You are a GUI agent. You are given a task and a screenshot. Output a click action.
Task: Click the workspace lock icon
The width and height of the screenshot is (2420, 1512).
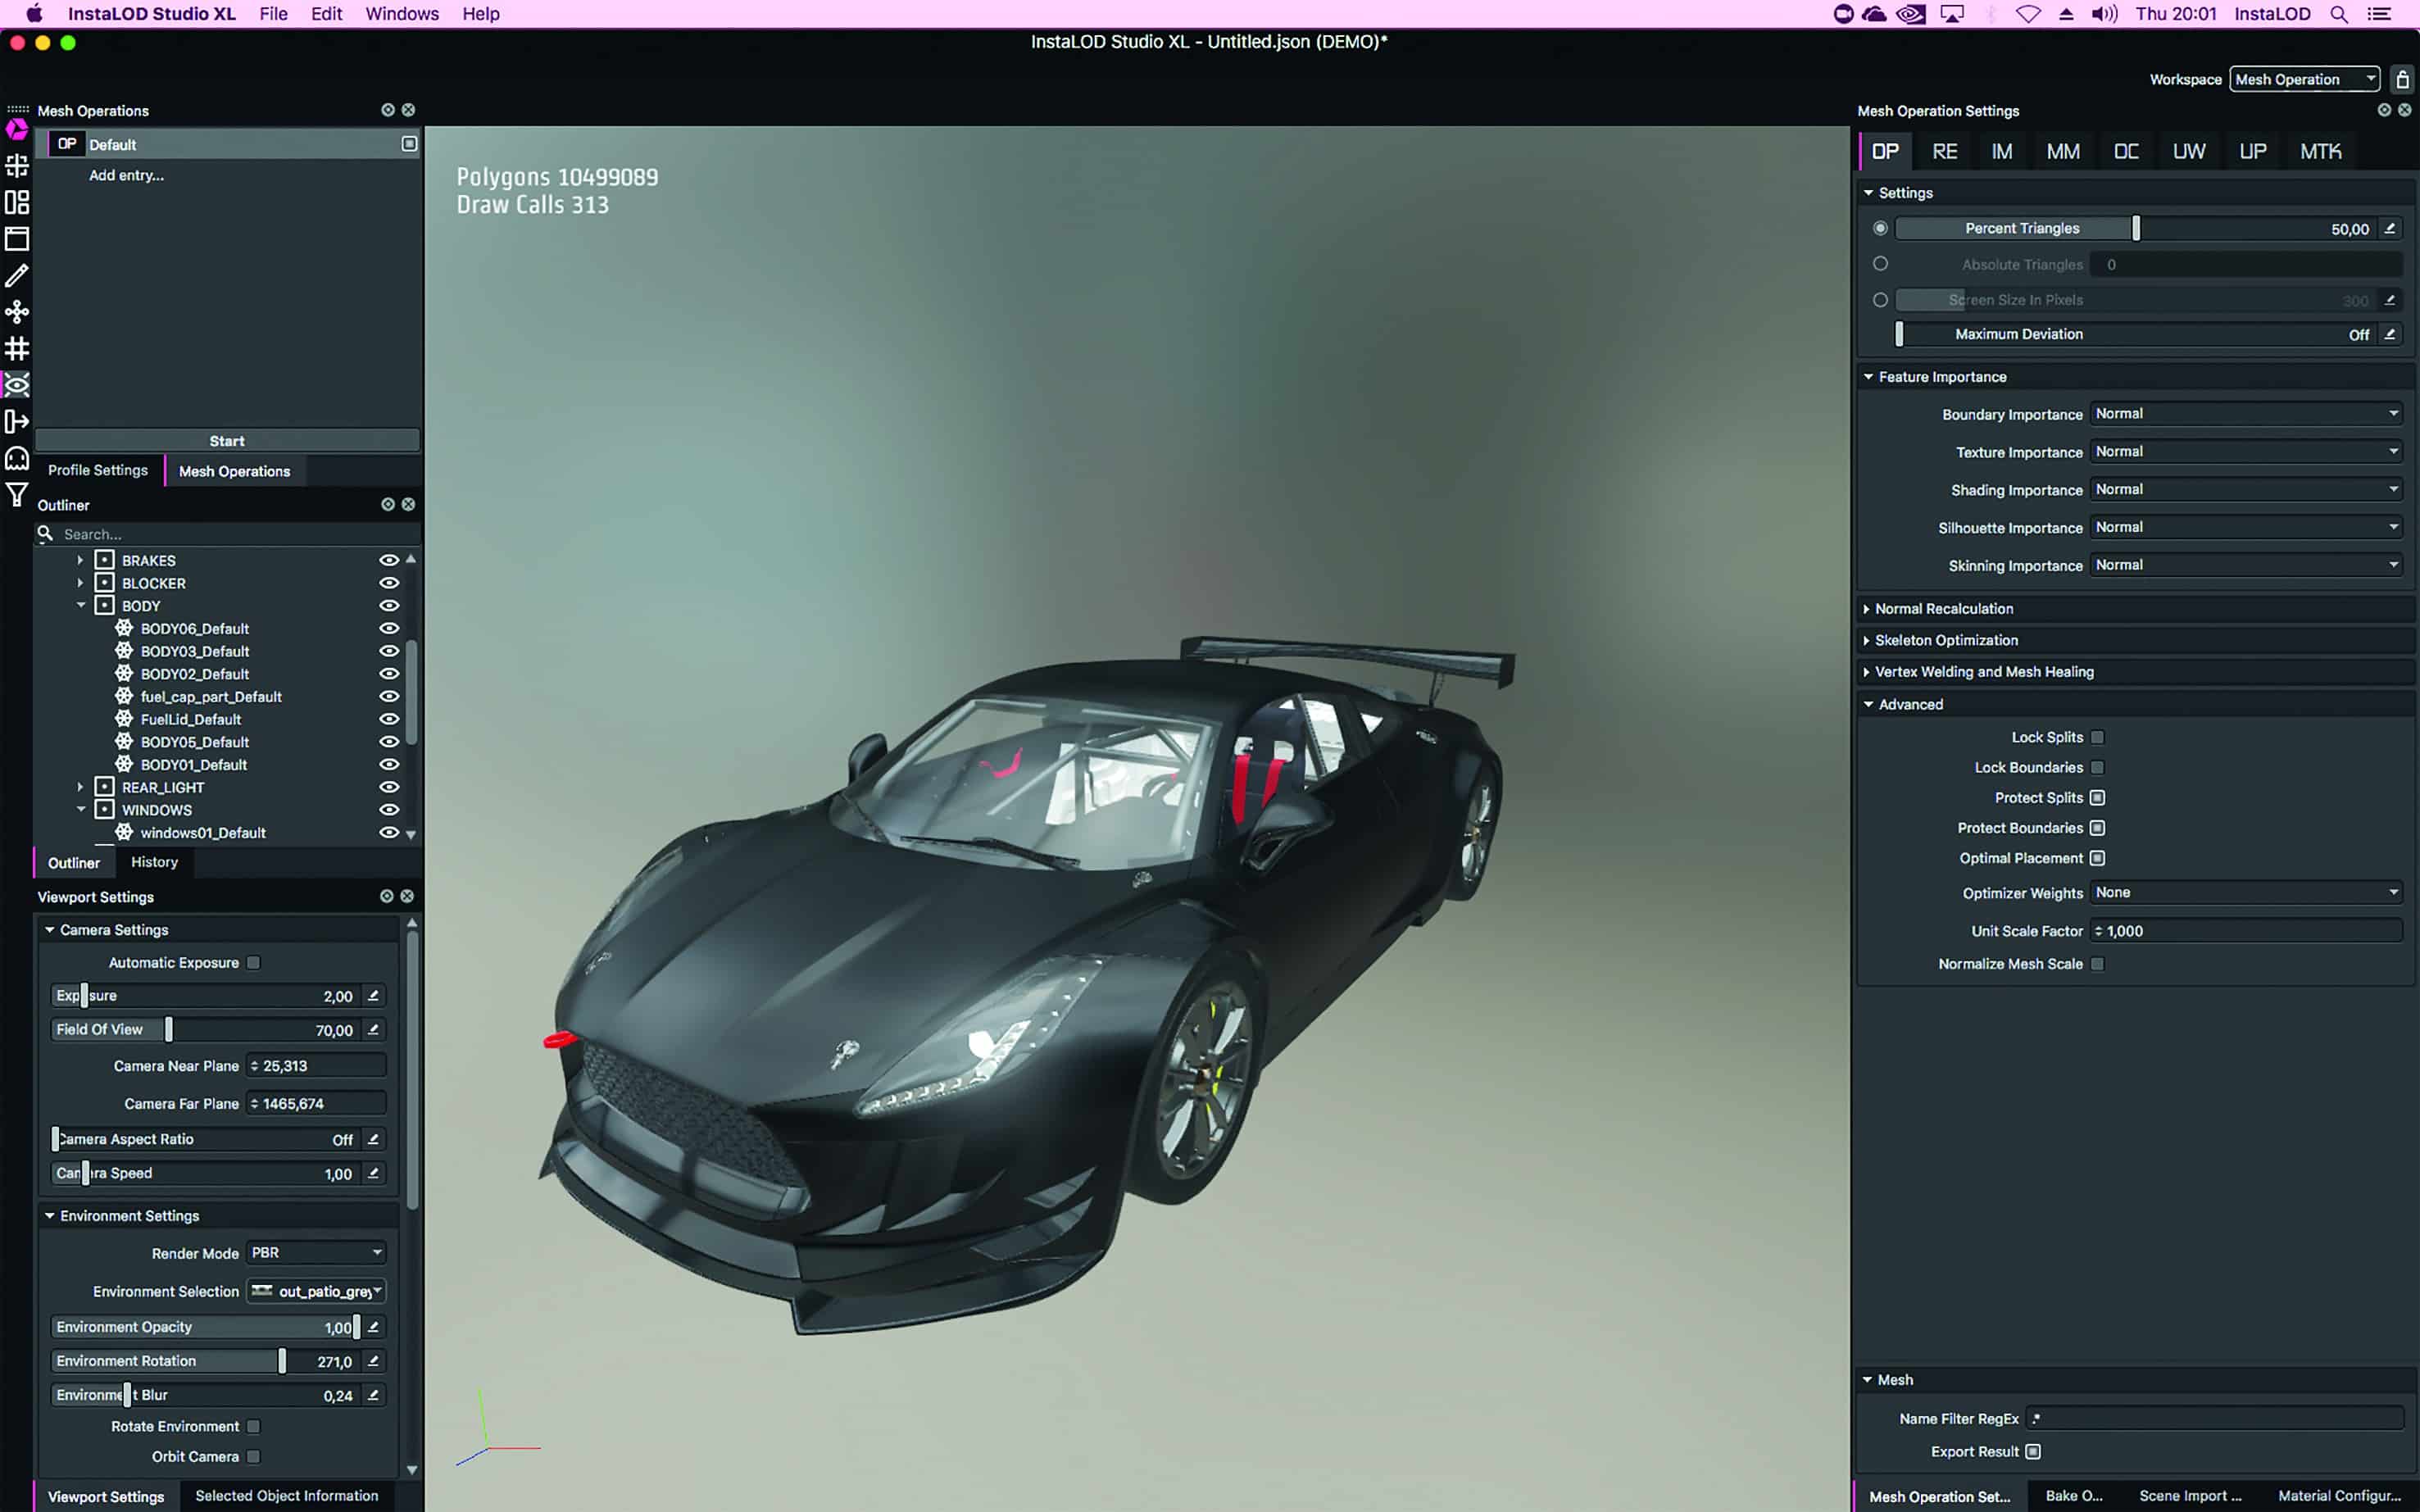point(2402,79)
